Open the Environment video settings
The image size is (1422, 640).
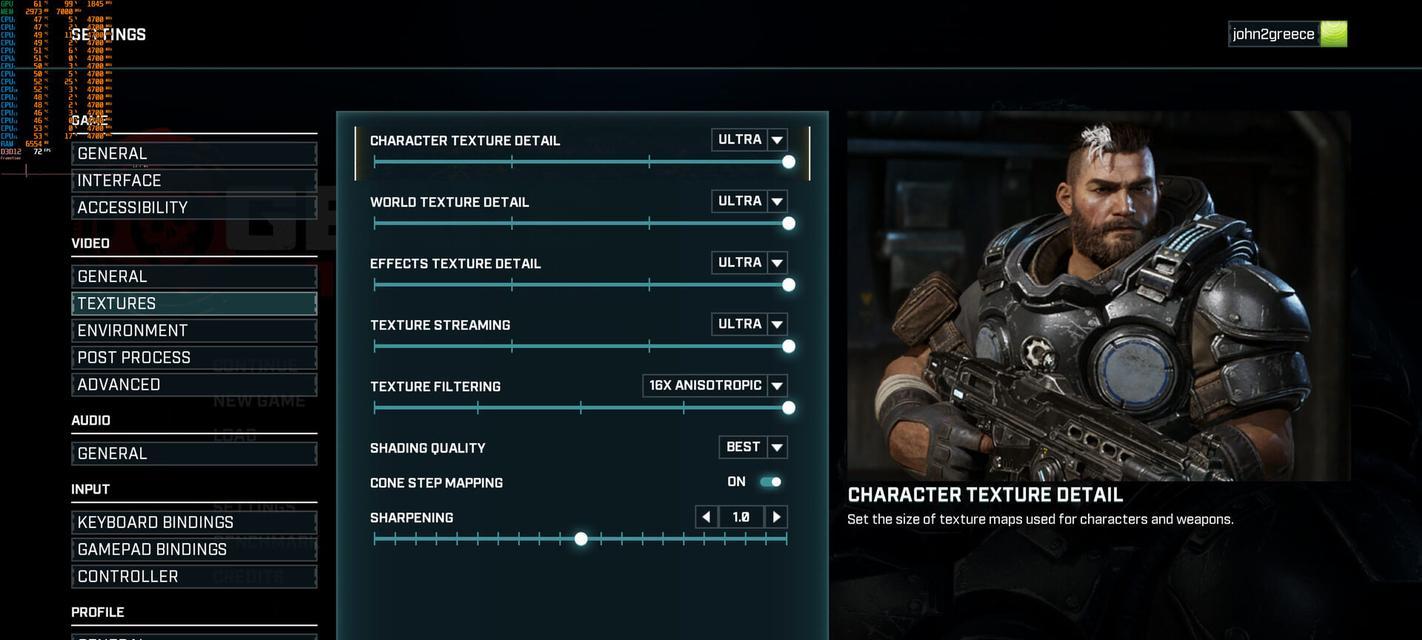point(194,330)
